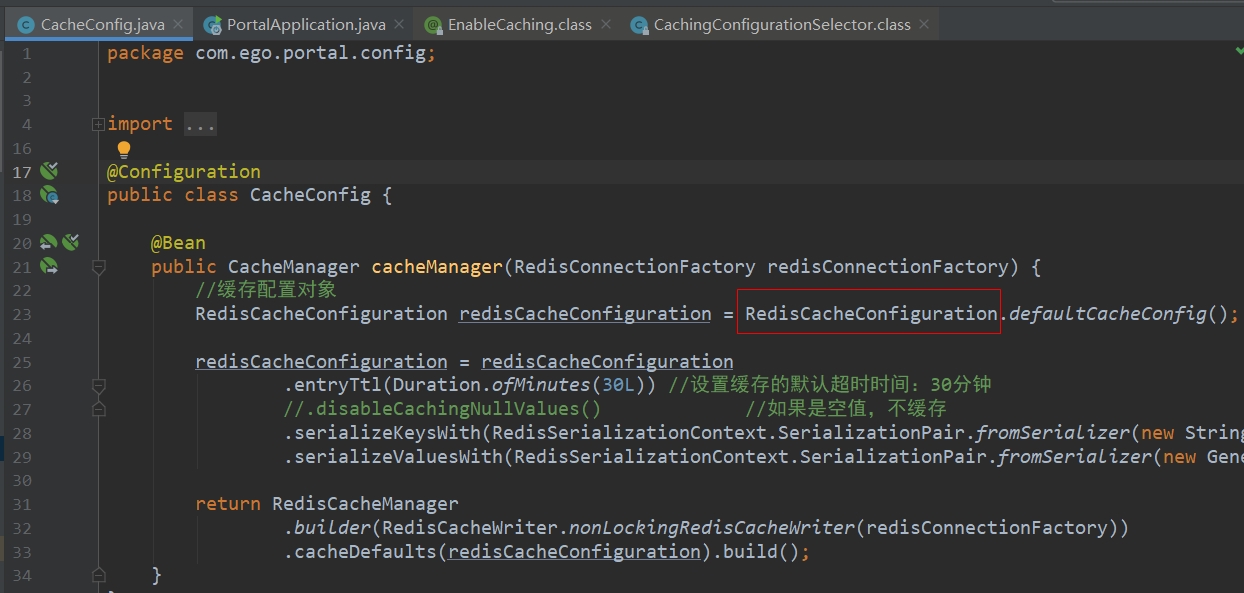Image resolution: width=1244 pixels, height=593 pixels.
Task: Click the PortalApplication.java tab file icon
Action: point(212,25)
